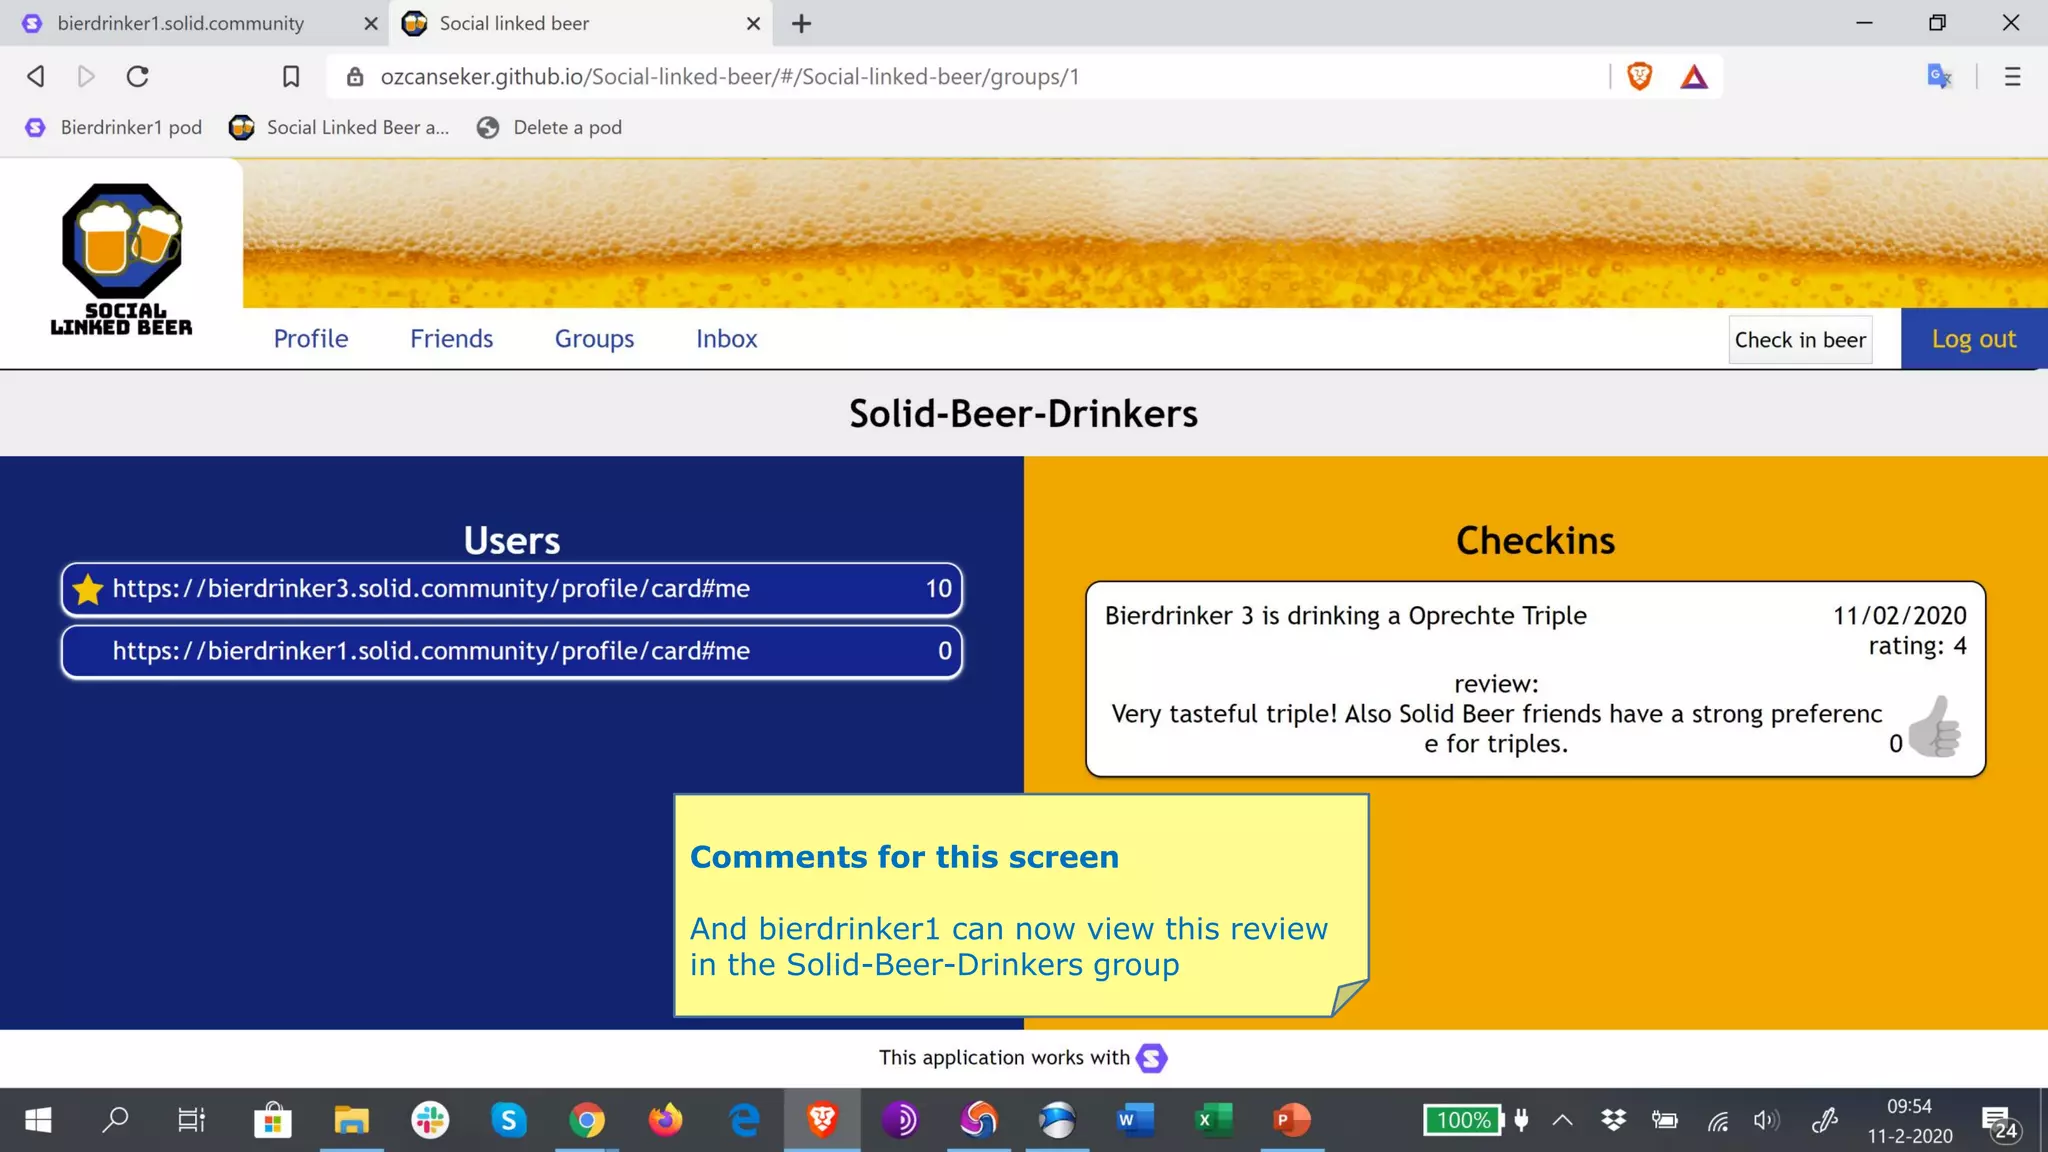Open the browser hamburger menu
The height and width of the screenshot is (1152, 2048).
[2013, 76]
